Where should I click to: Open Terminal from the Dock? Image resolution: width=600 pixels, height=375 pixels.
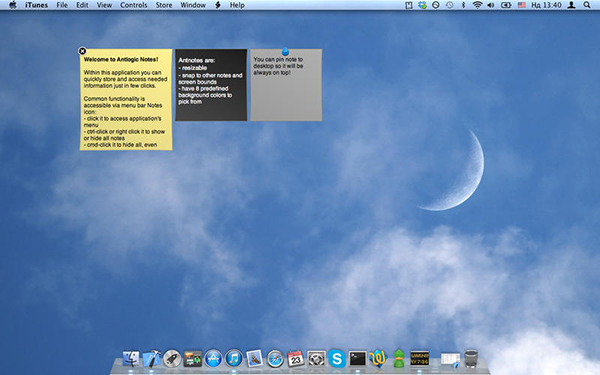pyautogui.click(x=358, y=359)
